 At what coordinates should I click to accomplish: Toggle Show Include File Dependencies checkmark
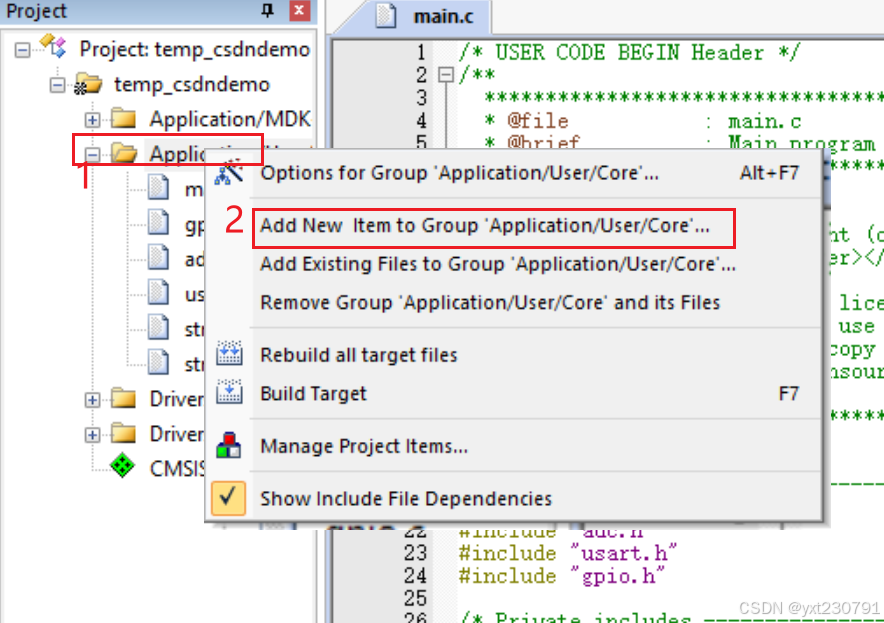click(x=228, y=498)
